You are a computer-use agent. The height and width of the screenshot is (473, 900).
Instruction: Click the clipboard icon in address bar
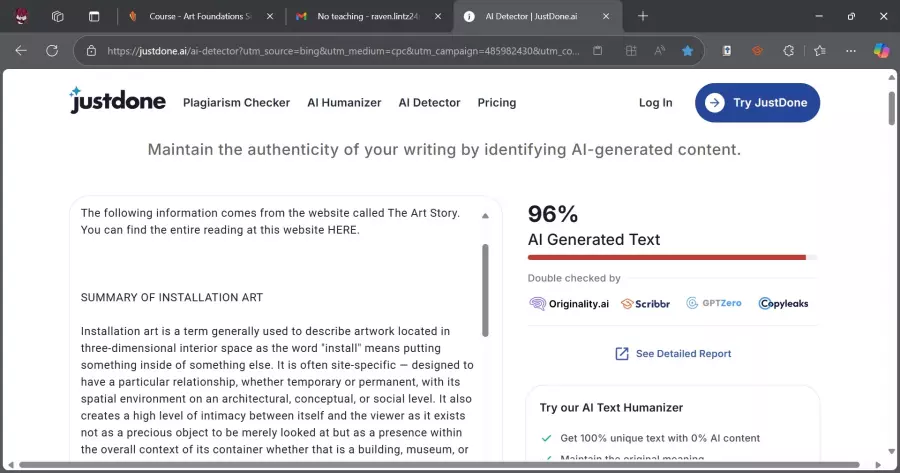pos(598,51)
